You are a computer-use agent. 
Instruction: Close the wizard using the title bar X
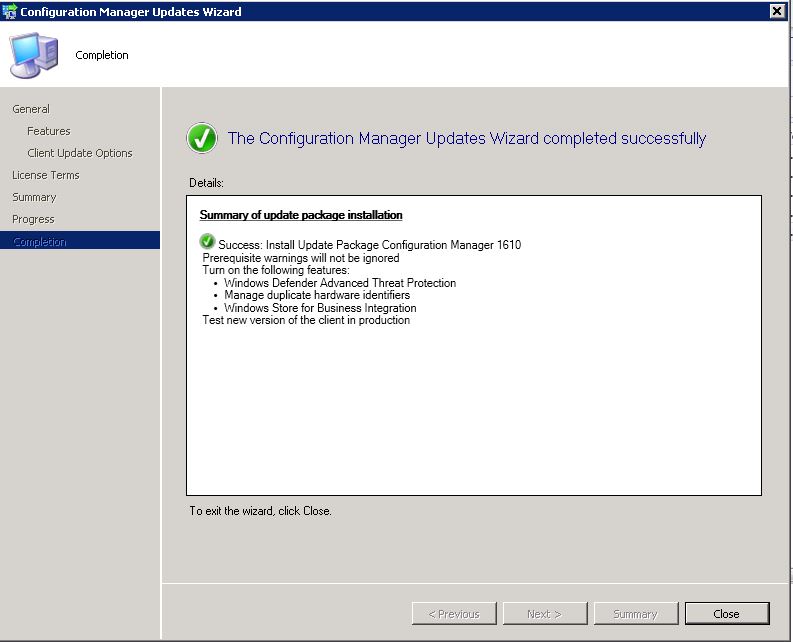777,11
